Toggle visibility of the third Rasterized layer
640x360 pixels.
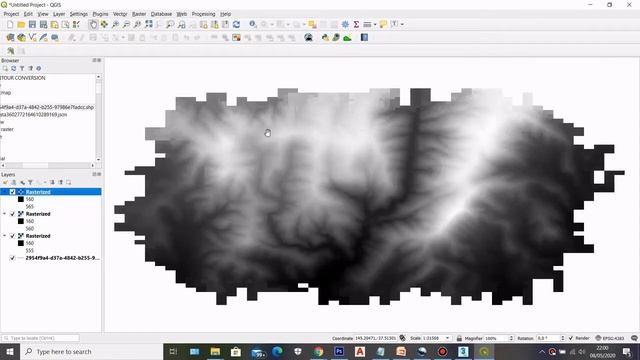coord(12,236)
